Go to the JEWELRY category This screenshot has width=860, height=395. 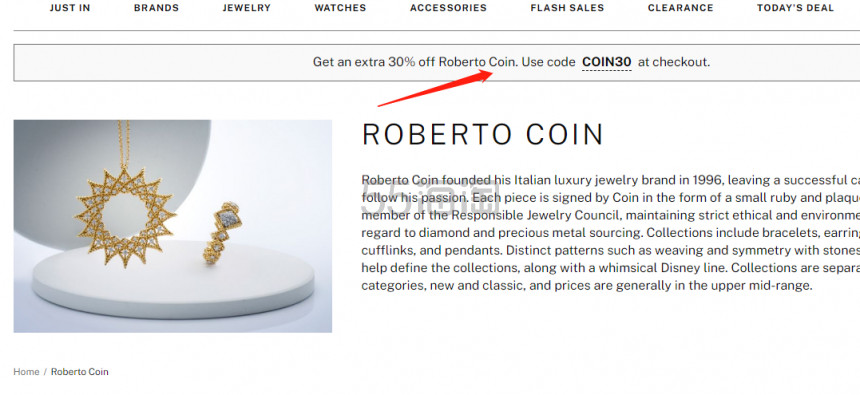246,8
